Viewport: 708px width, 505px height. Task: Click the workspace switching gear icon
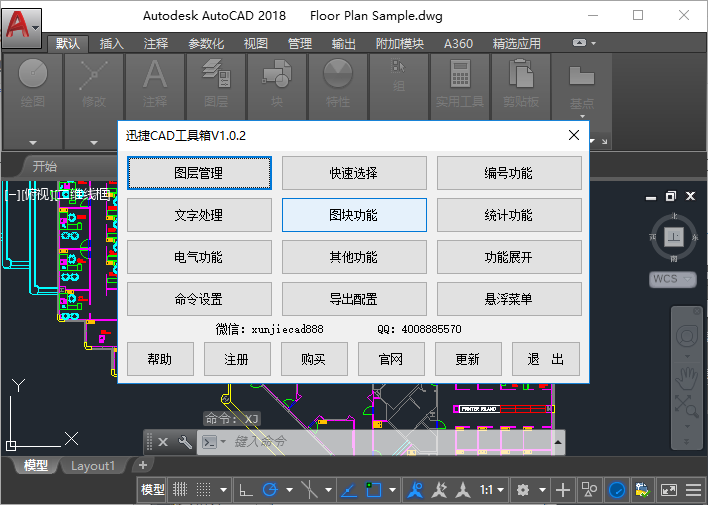click(x=523, y=490)
